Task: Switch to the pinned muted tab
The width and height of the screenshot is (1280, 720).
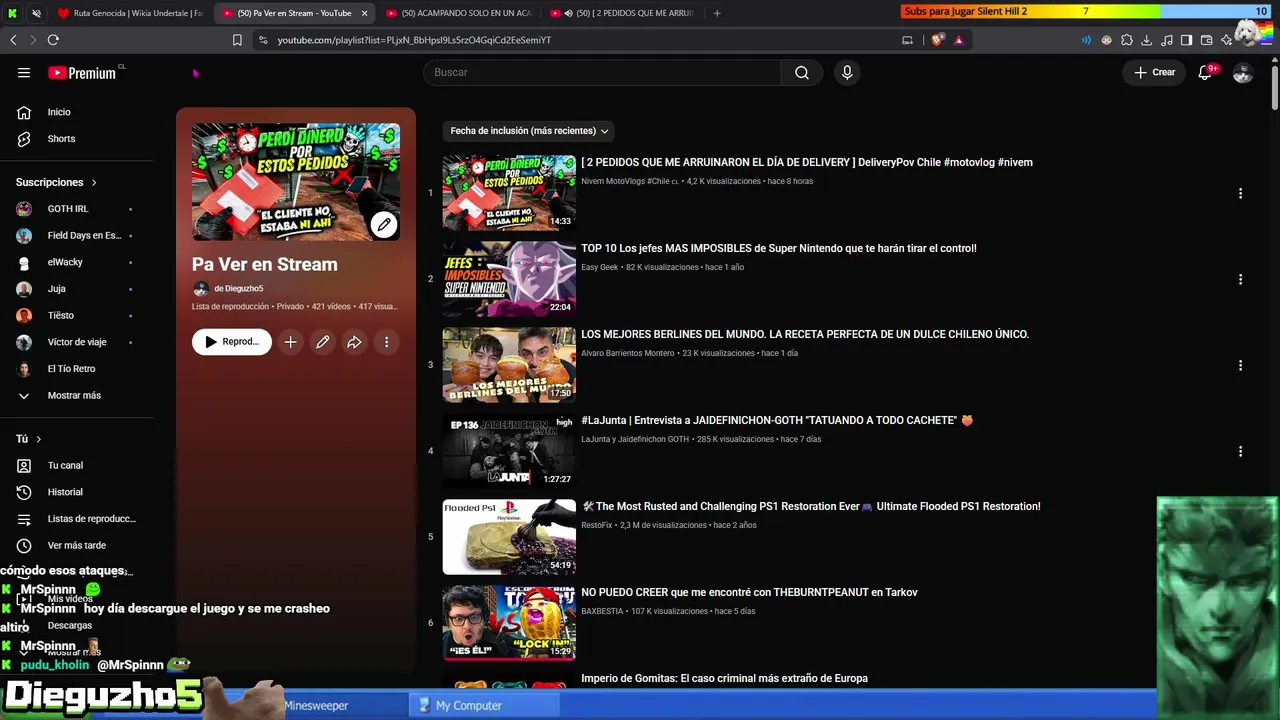Action: (36, 13)
